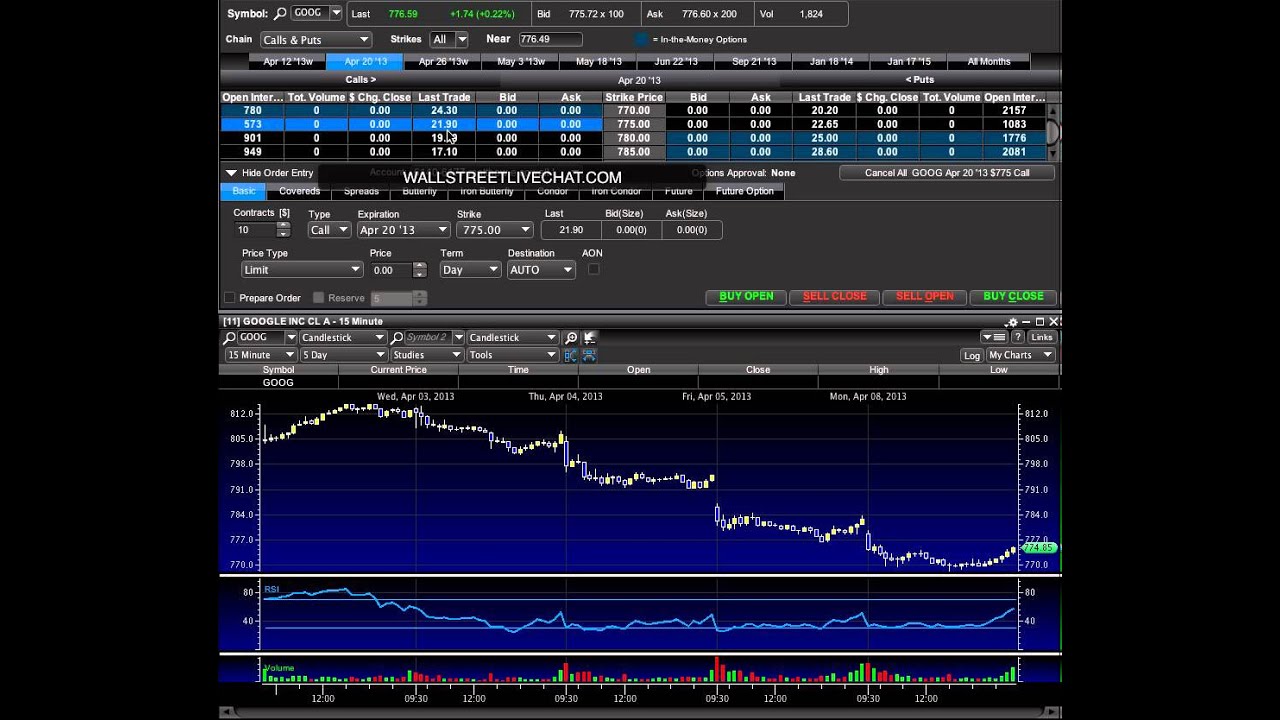Open the Type dropdown showing Call

coord(329,230)
